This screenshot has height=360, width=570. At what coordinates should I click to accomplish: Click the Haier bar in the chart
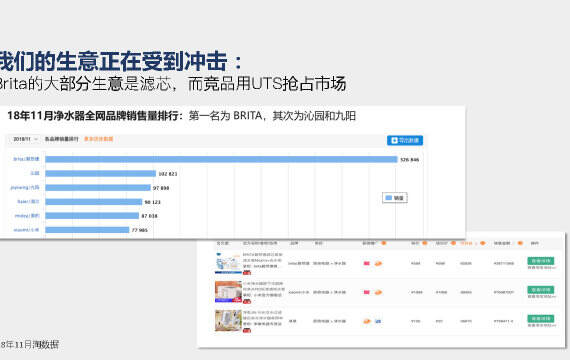point(94,202)
